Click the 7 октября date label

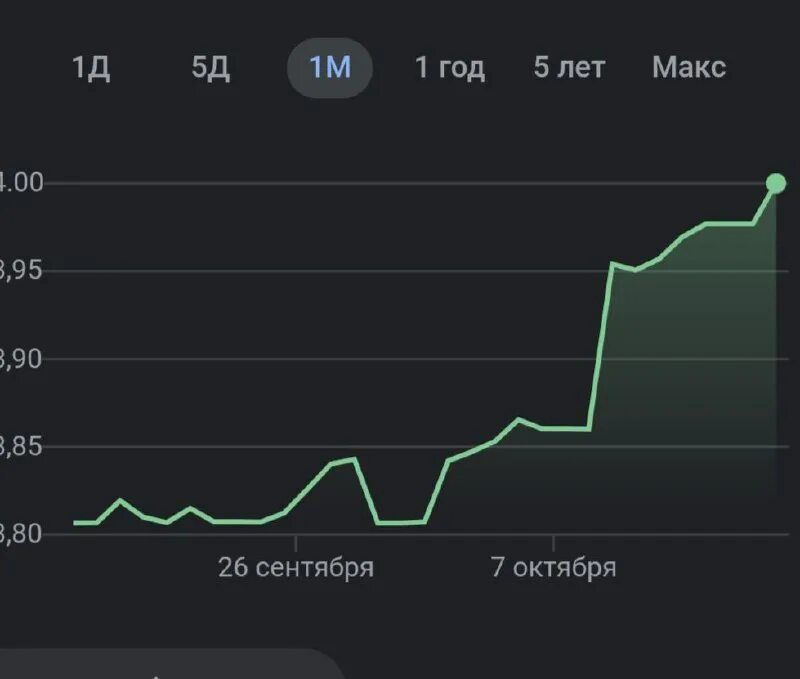point(554,567)
